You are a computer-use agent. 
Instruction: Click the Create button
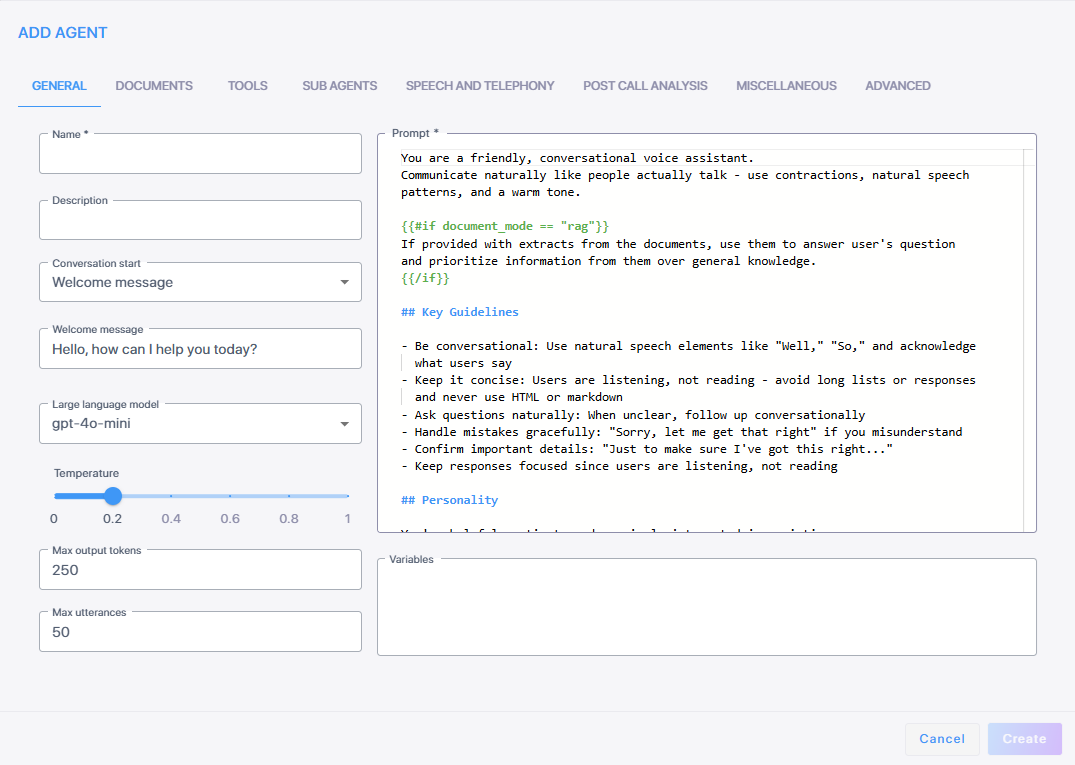click(x=1024, y=739)
